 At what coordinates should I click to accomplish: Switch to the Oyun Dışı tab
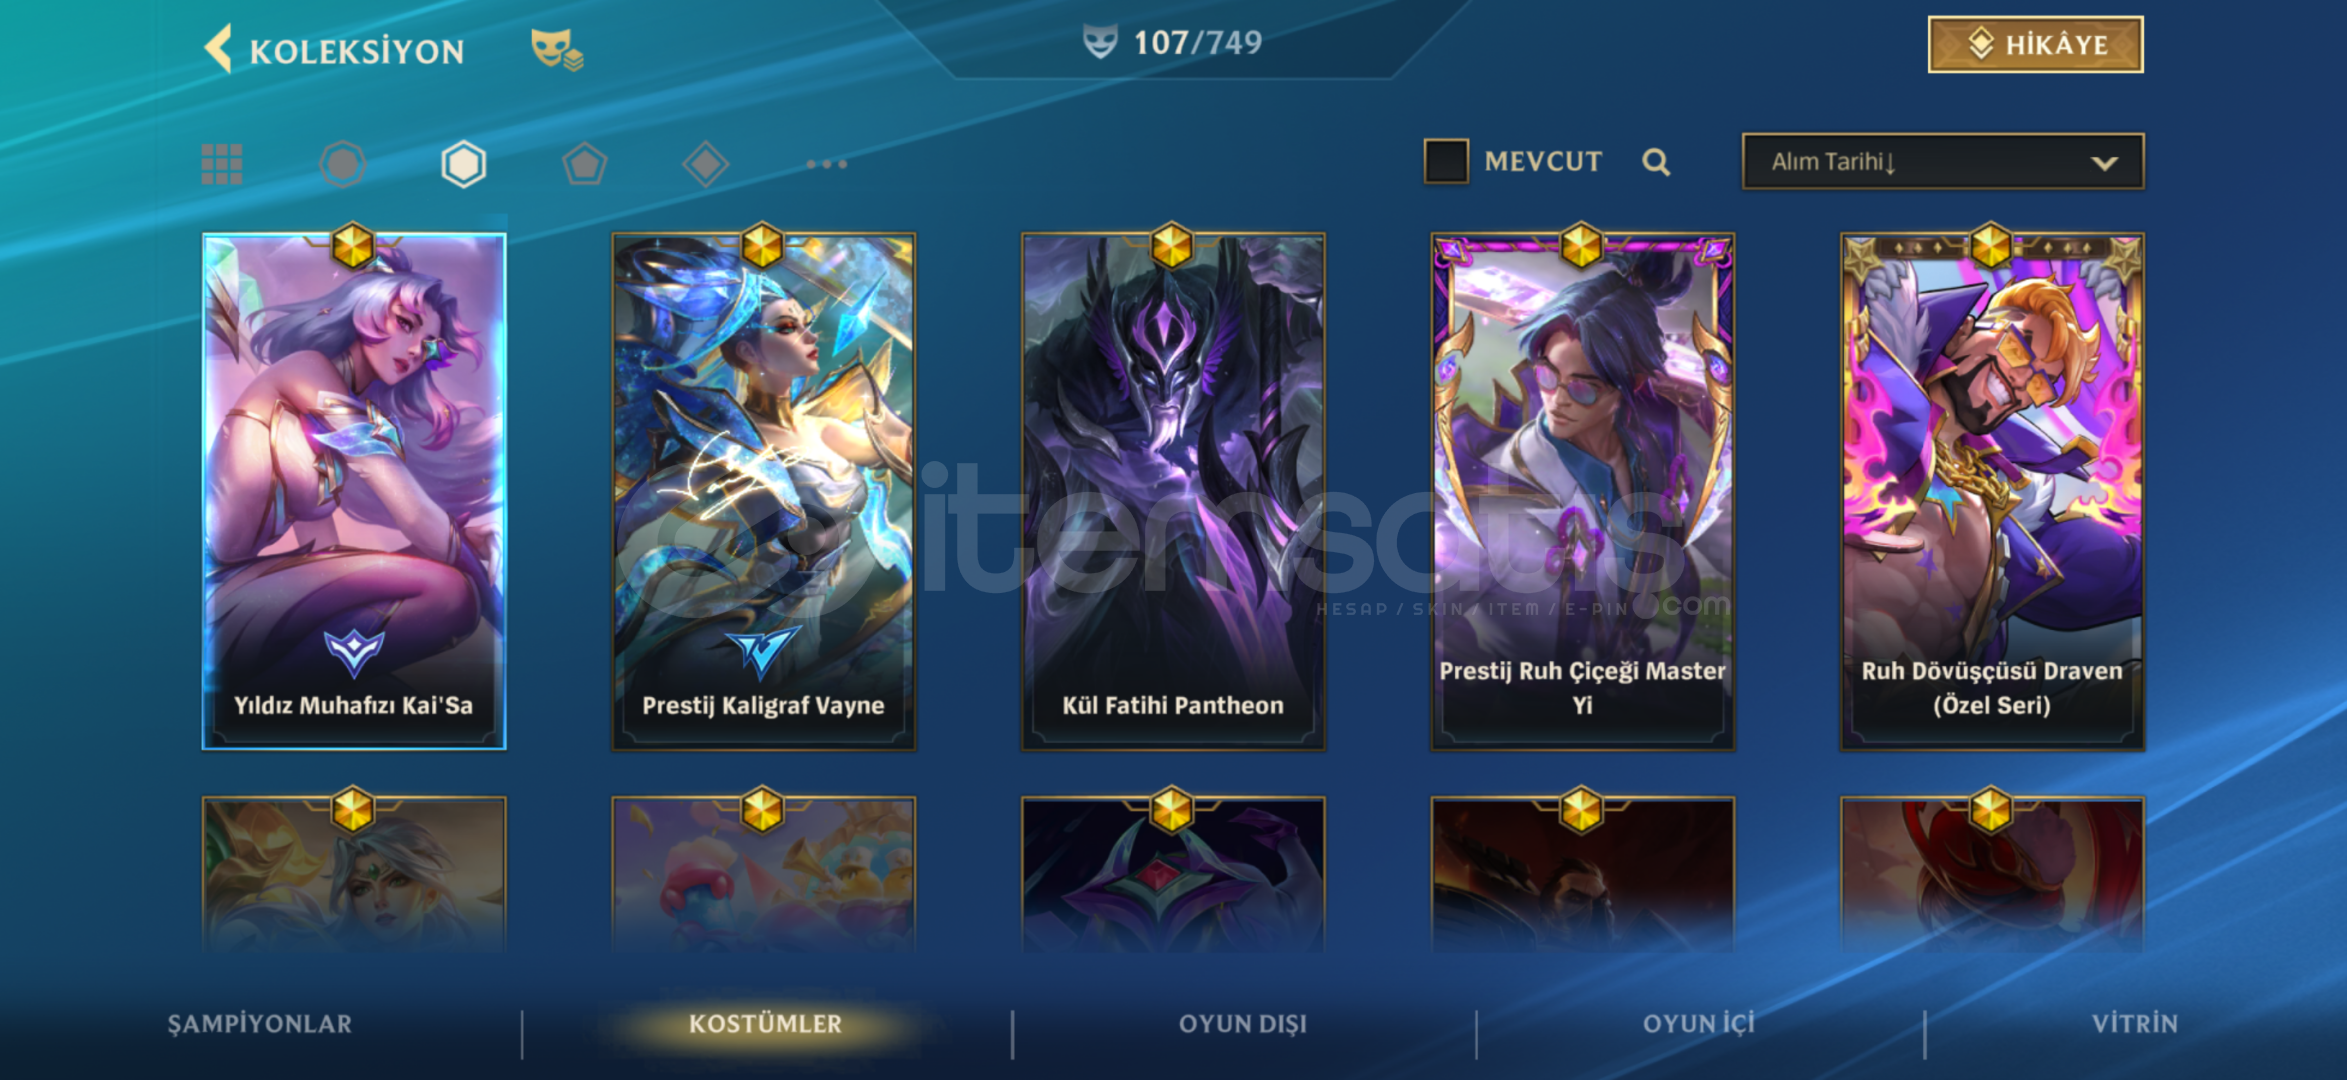tap(1243, 1024)
